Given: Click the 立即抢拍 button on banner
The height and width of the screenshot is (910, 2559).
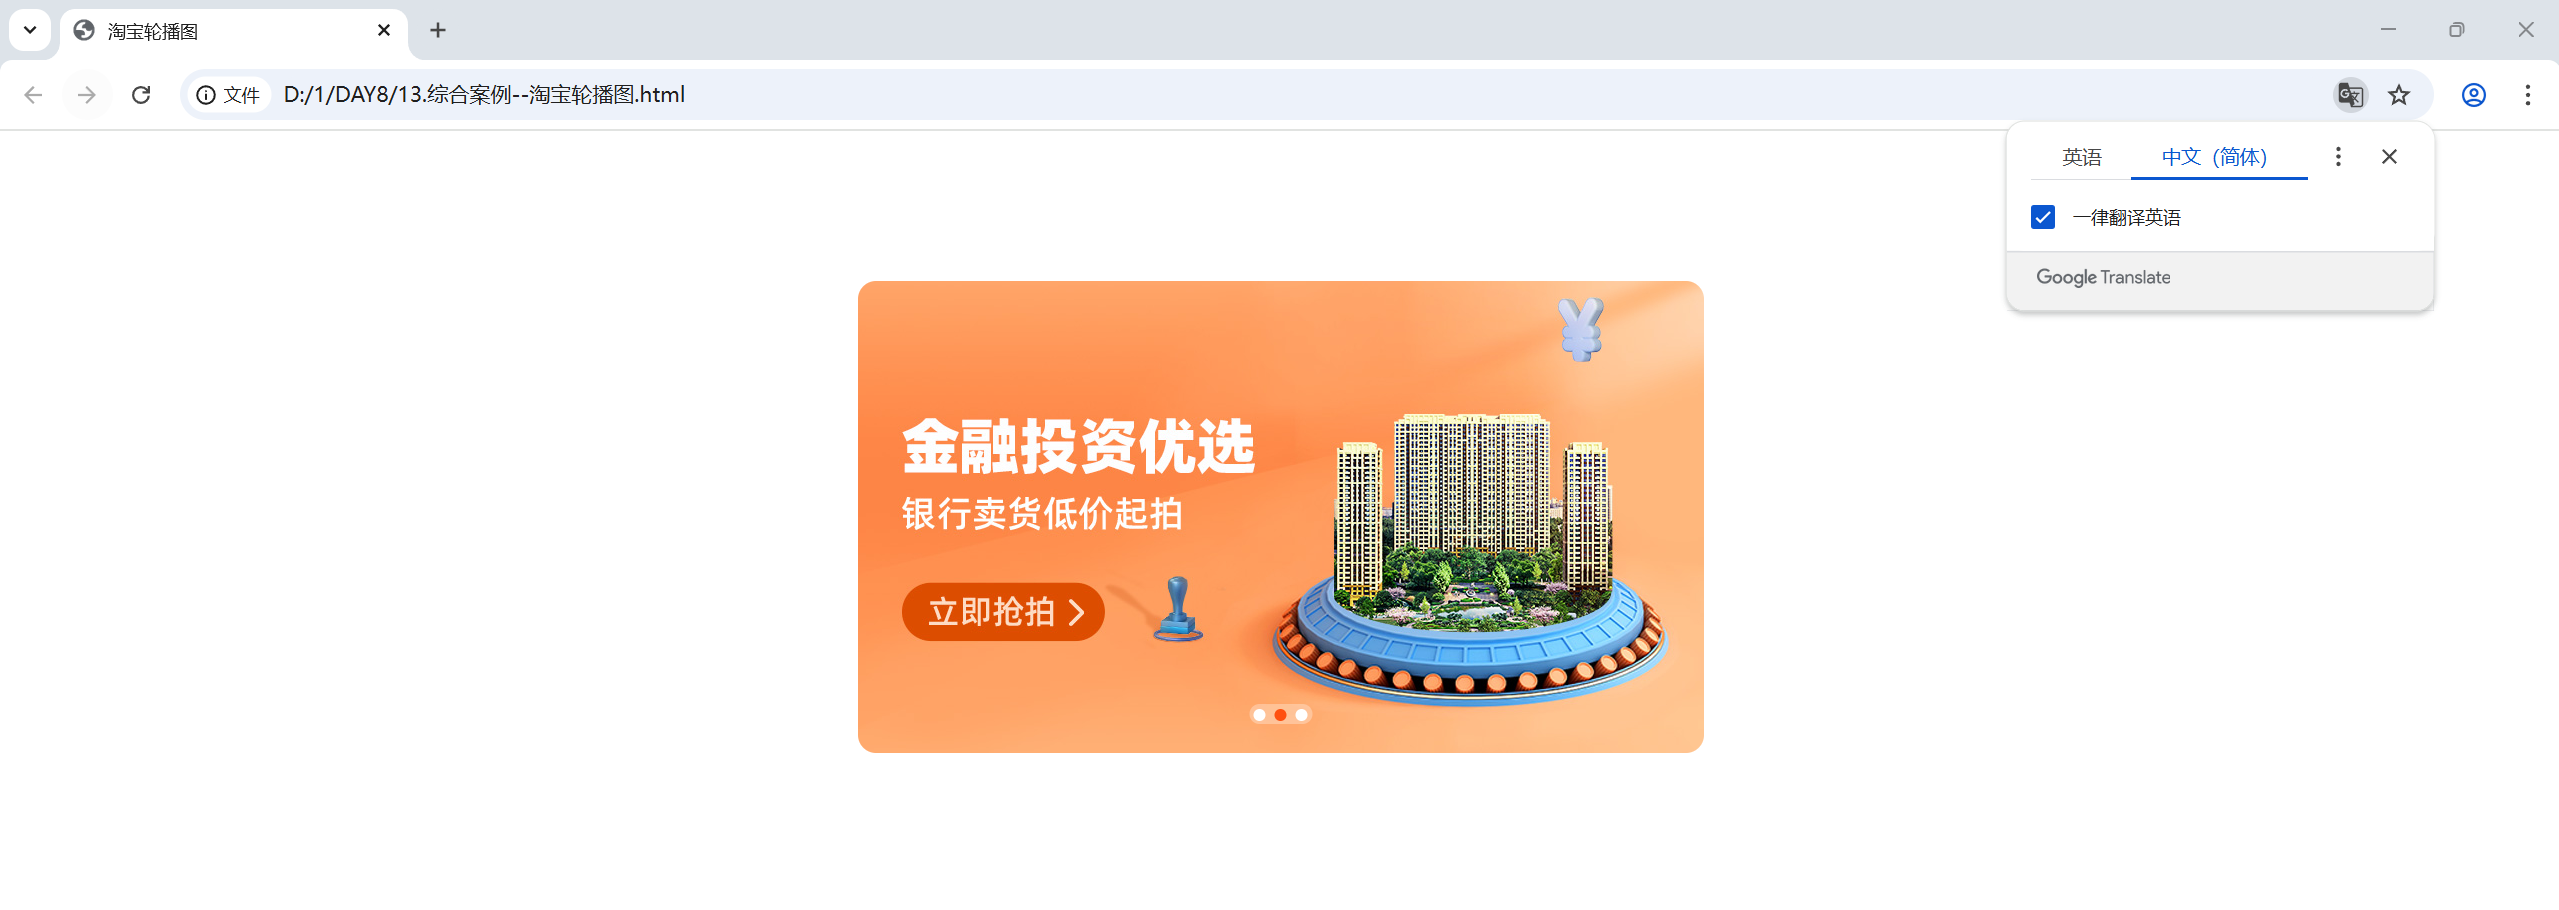Looking at the screenshot, I should [1003, 611].
